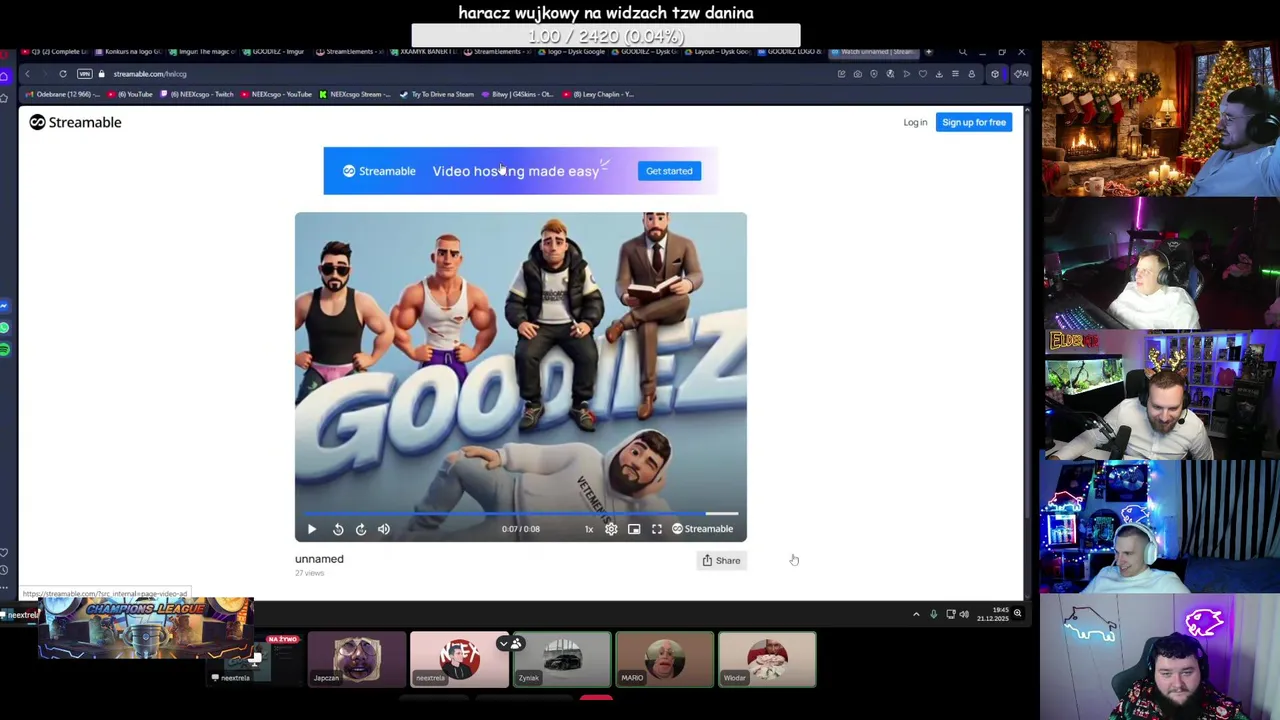Open the browser account profile icon

(x=972, y=74)
